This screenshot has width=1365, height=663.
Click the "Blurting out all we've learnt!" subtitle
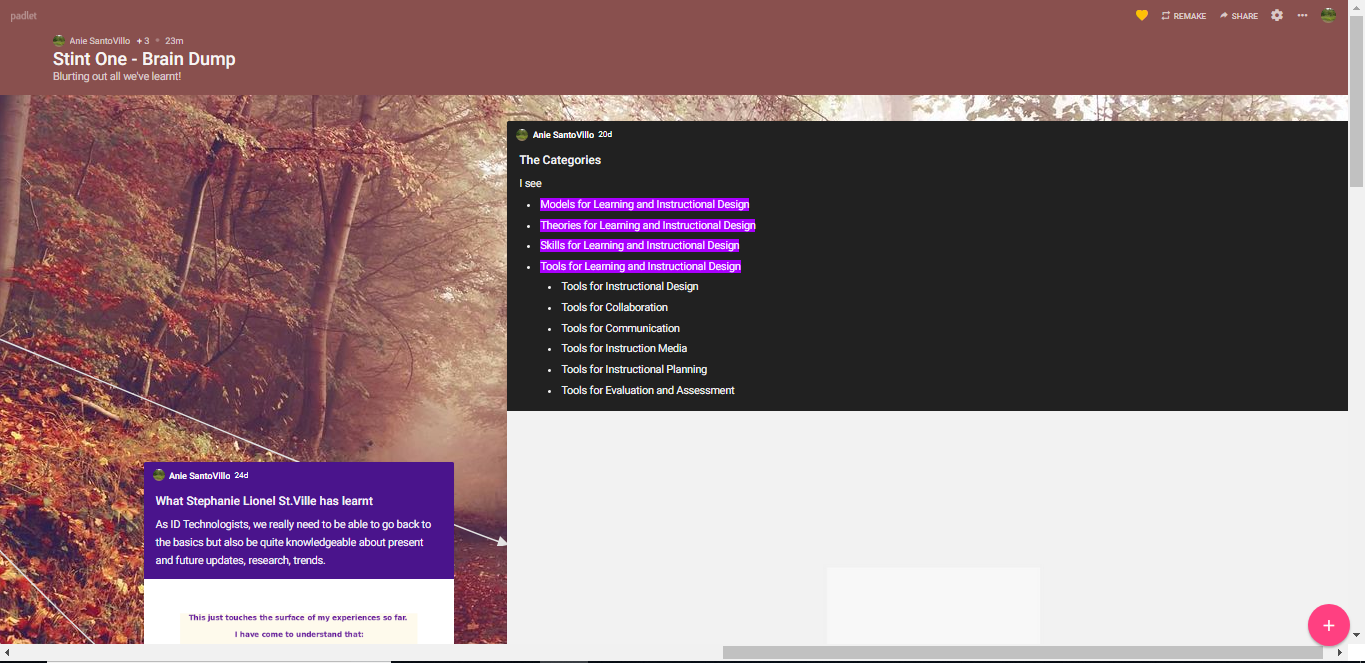pos(117,76)
